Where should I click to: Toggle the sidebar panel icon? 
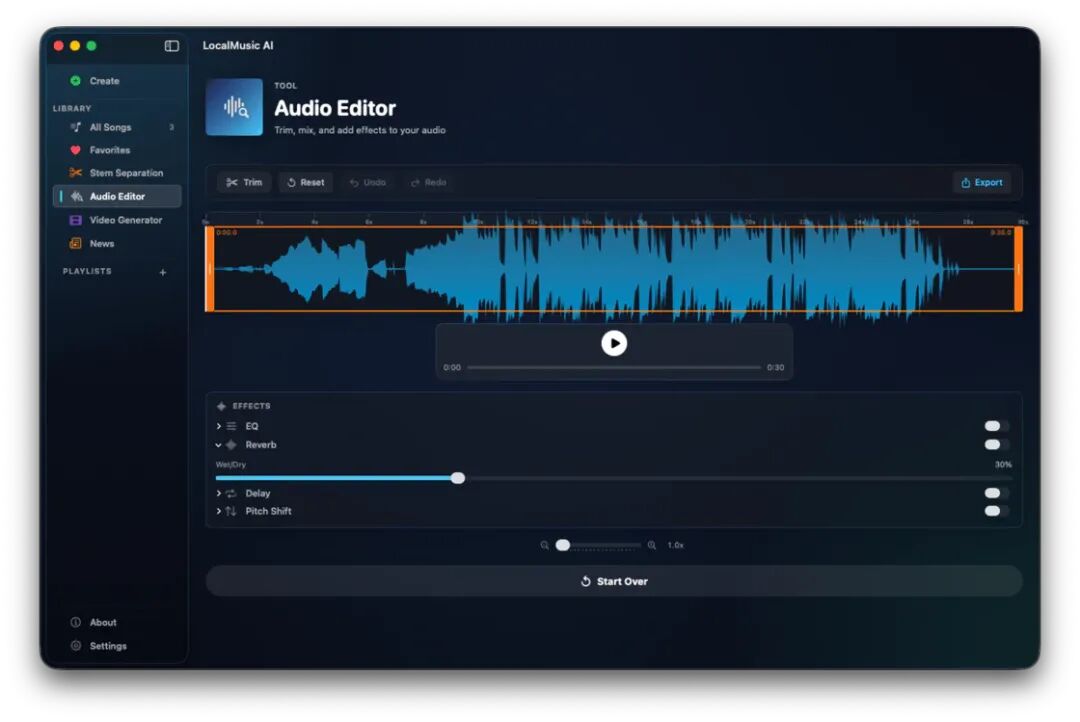click(172, 45)
